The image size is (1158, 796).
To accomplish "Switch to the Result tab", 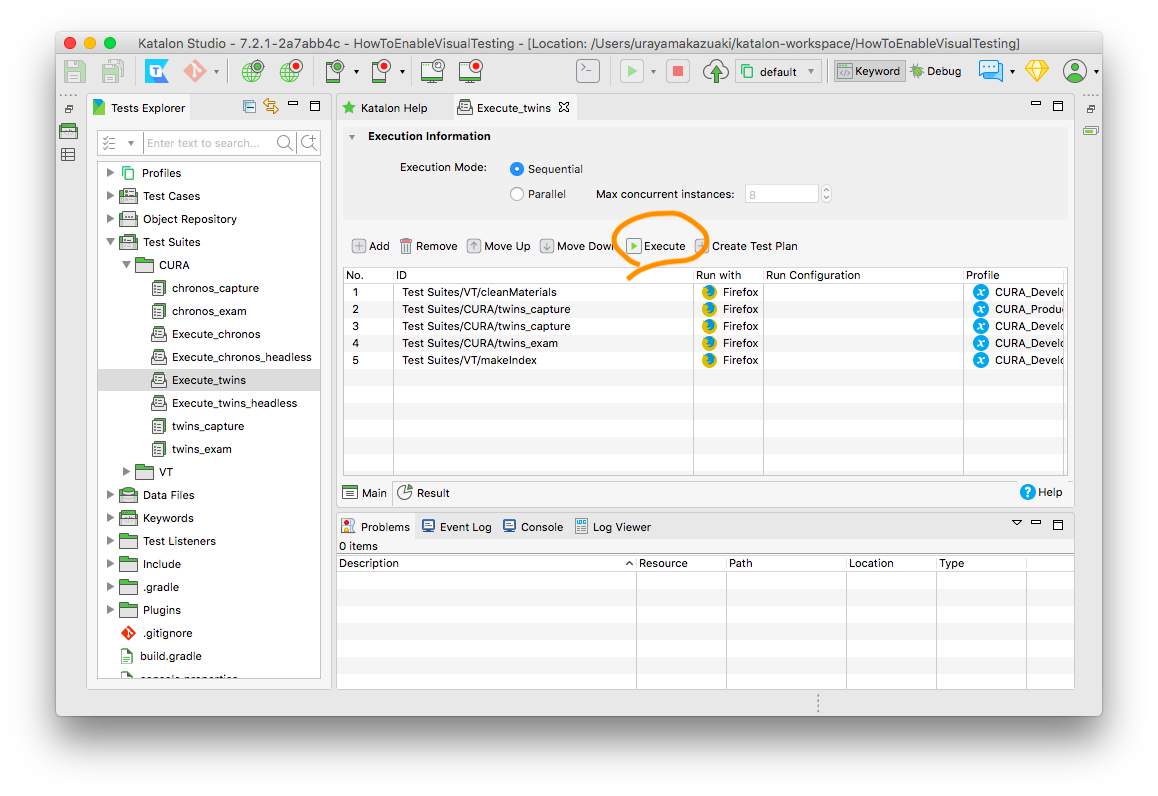I will 424,493.
